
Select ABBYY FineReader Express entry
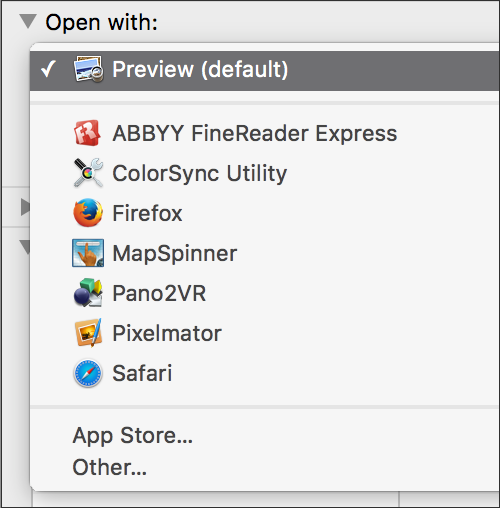point(265,133)
